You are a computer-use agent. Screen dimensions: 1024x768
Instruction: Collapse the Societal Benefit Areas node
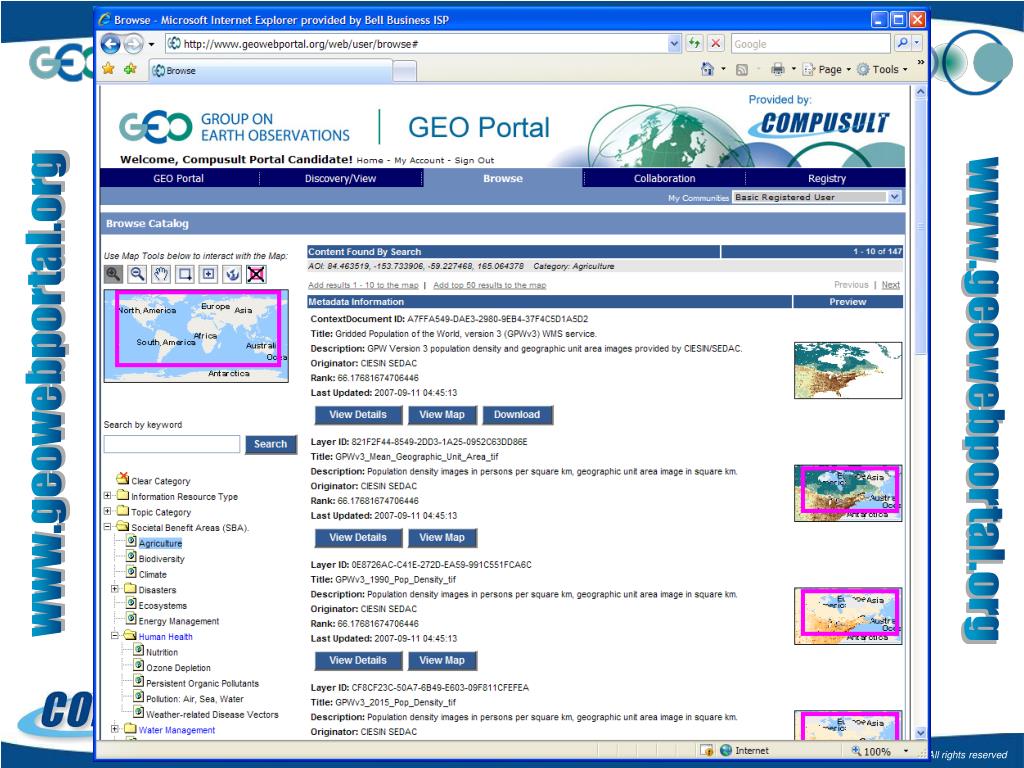108,526
